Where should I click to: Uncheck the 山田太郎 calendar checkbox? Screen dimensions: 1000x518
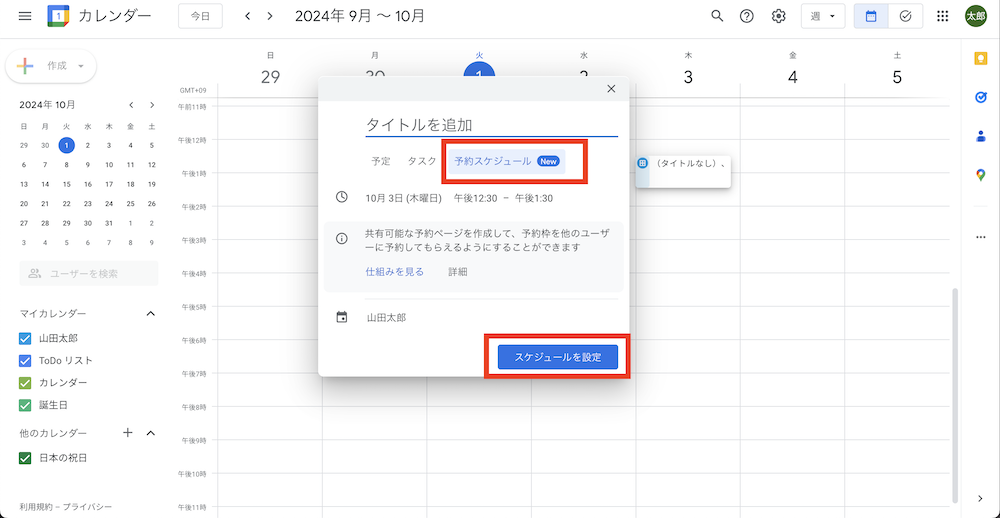click(x=26, y=338)
